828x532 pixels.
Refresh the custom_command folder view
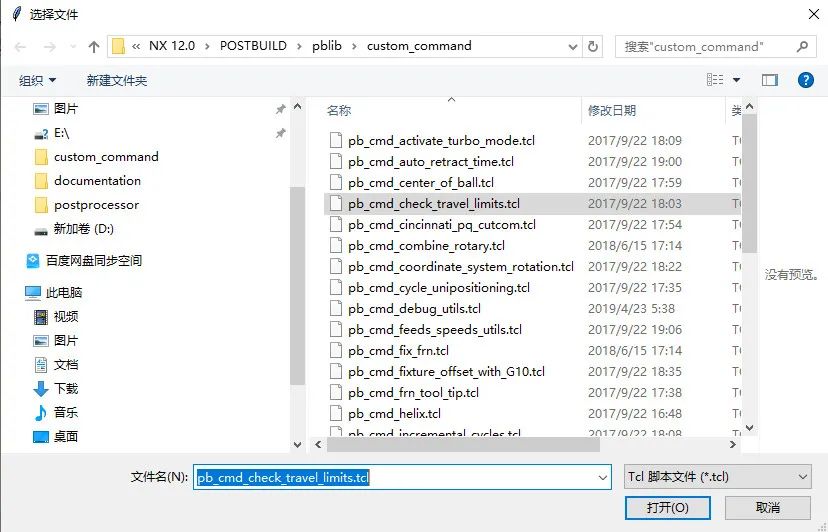[593, 46]
